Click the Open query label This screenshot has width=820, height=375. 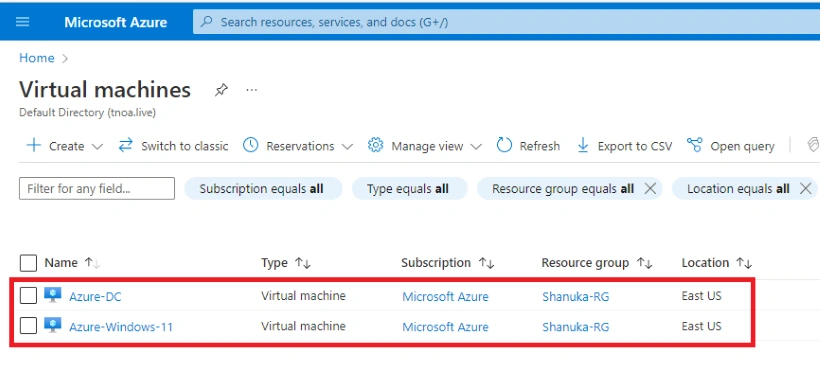coord(742,146)
